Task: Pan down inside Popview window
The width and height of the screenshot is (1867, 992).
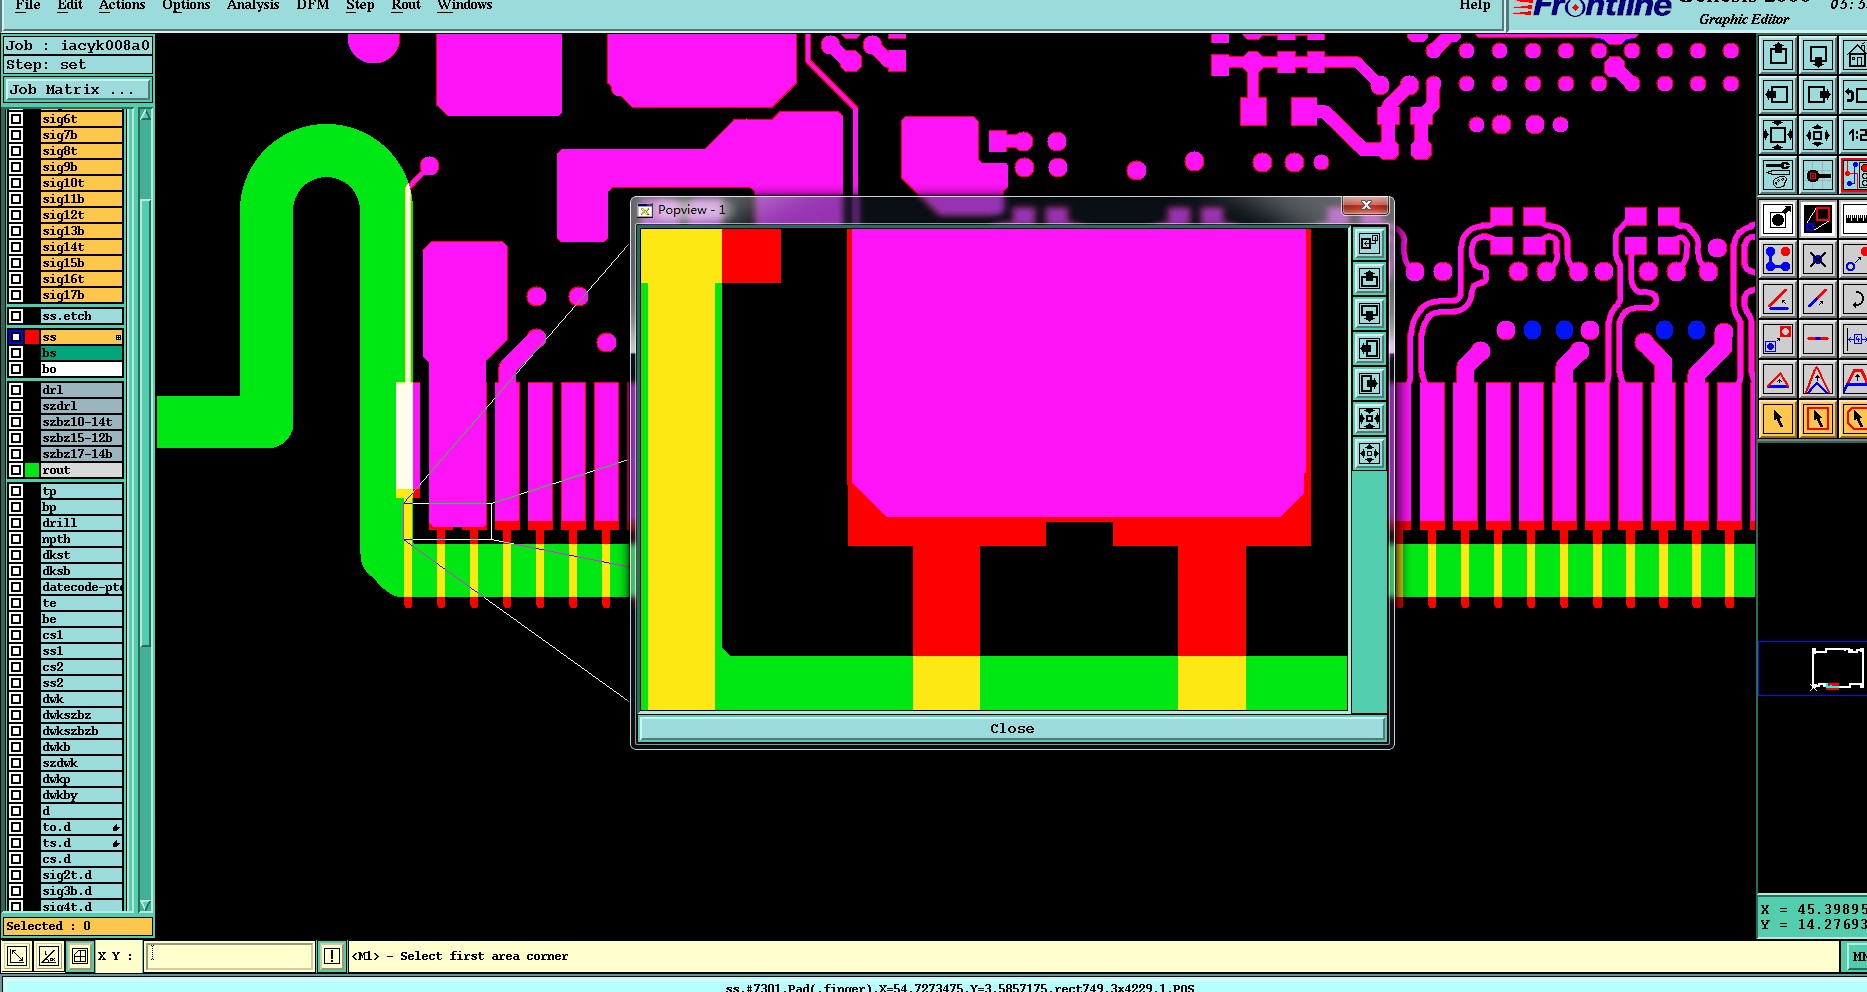Action: click(x=1369, y=313)
